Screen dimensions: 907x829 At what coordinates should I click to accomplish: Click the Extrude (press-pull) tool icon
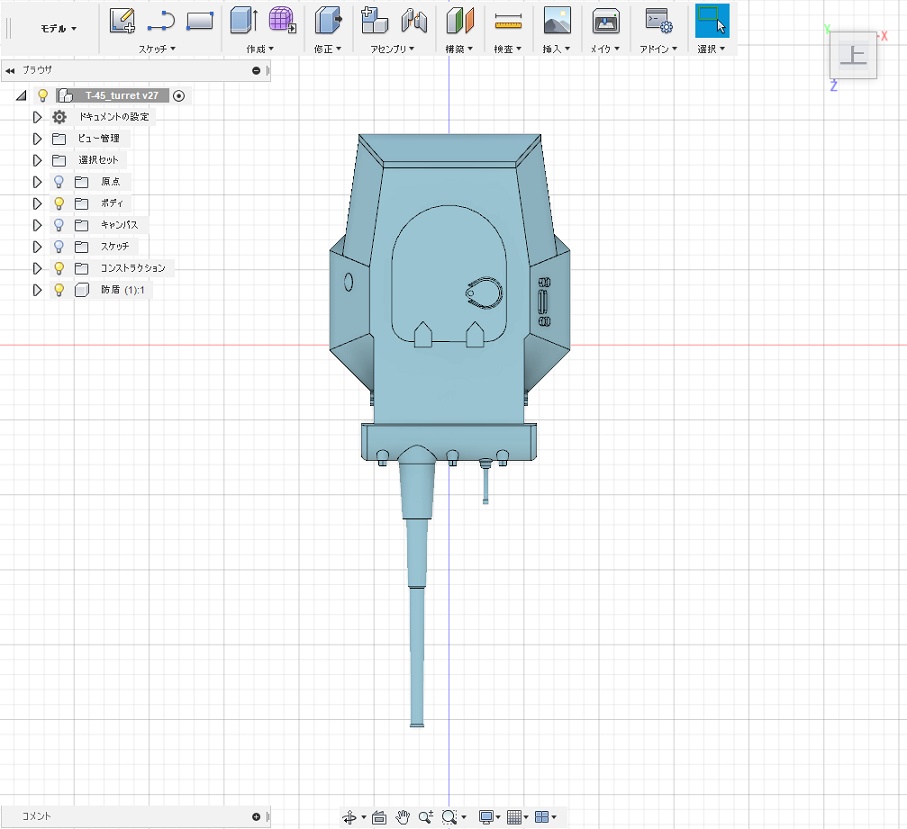click(243, 19)
